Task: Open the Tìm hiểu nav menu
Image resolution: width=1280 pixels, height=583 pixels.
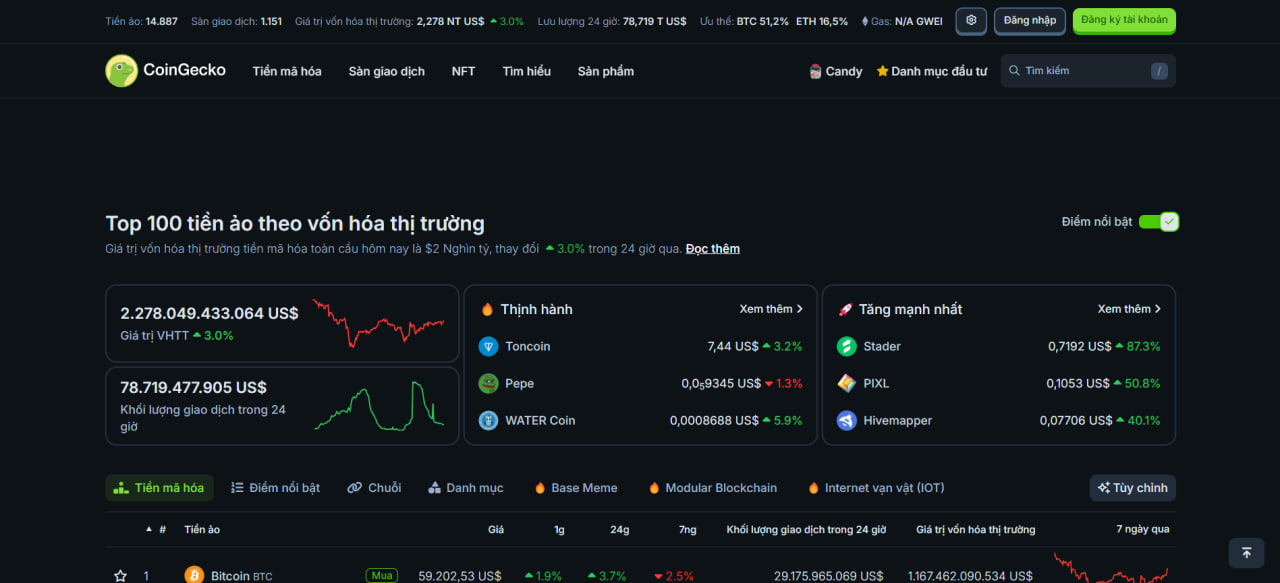Action: click(x=526, y=71)
